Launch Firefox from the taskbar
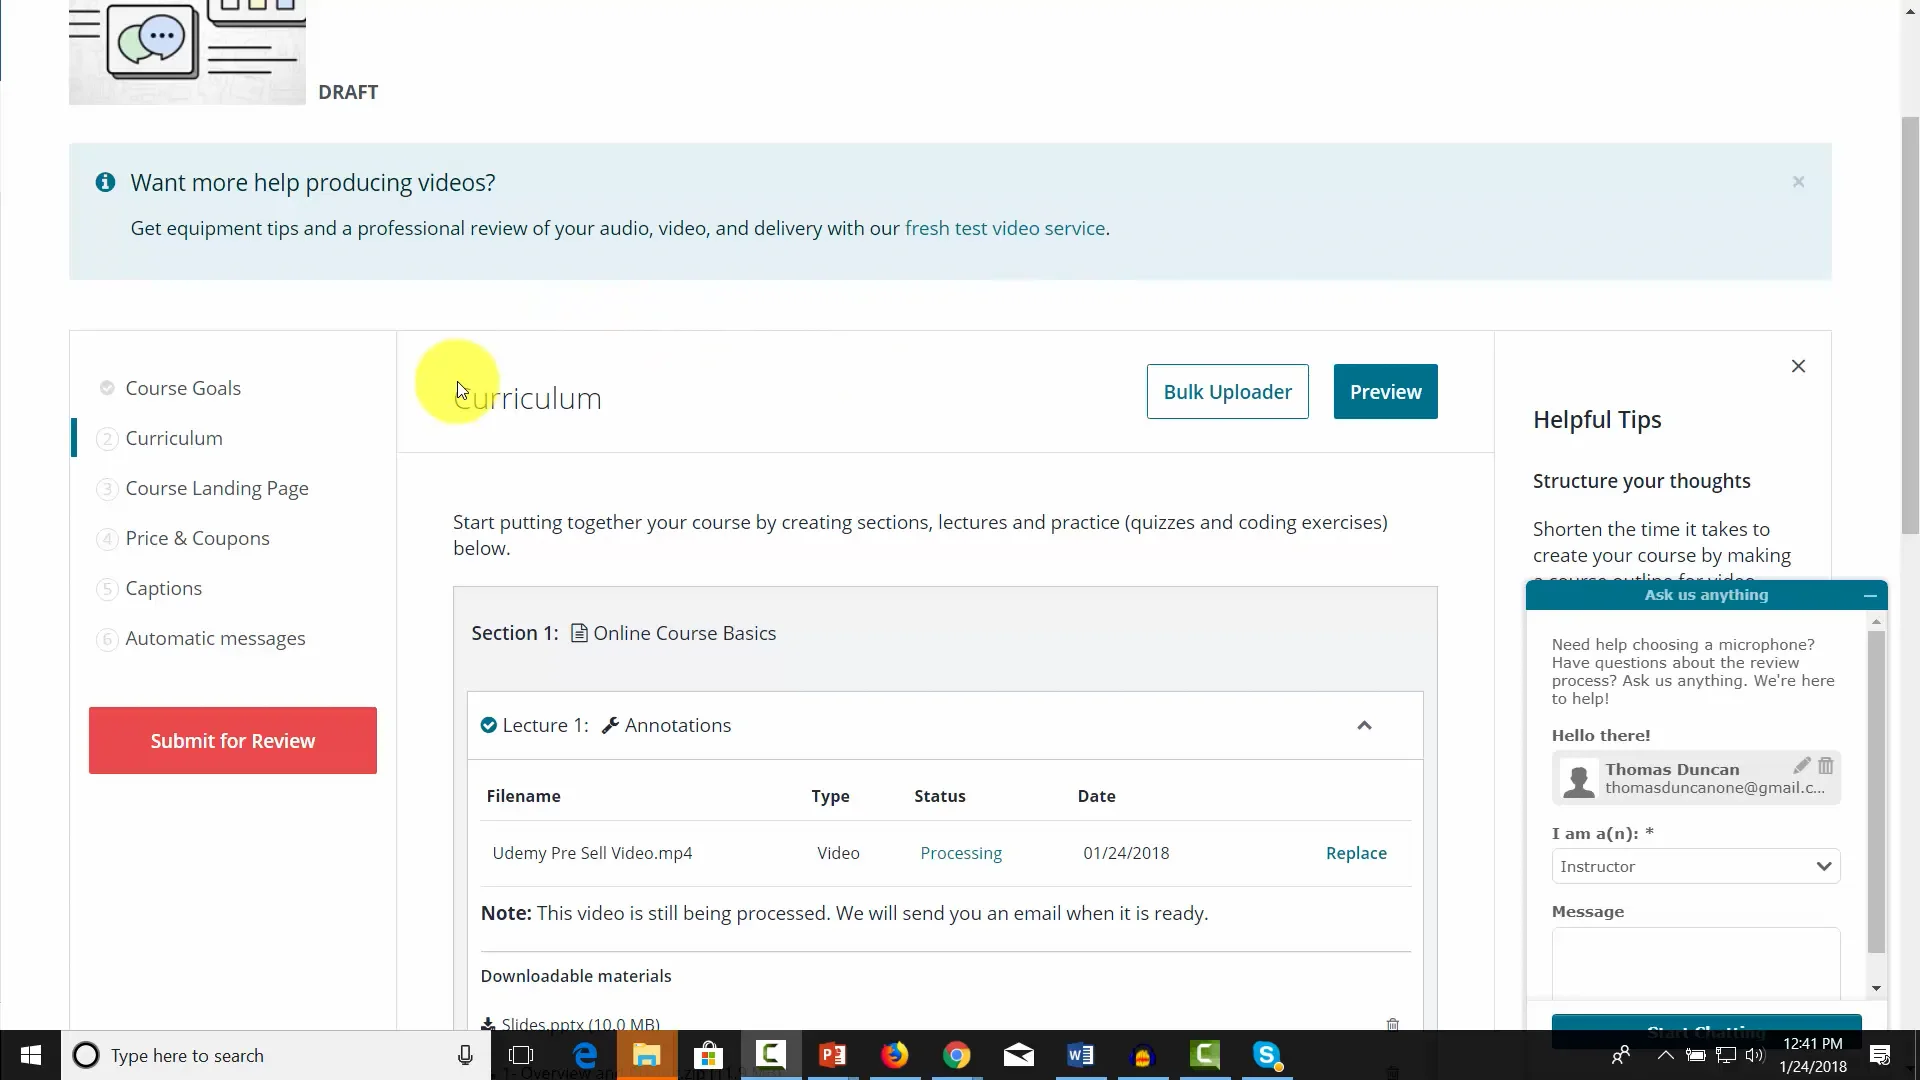1920x1080 pixels. [x=894, y=1055]
